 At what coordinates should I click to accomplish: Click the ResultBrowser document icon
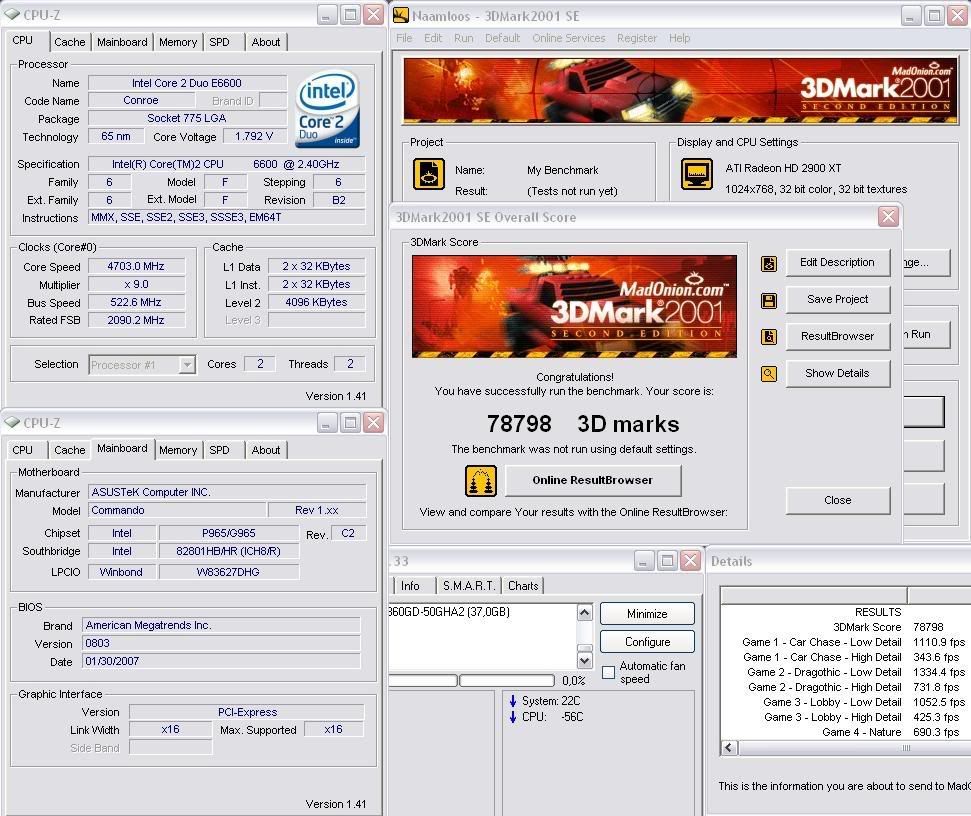click(769, 337)
